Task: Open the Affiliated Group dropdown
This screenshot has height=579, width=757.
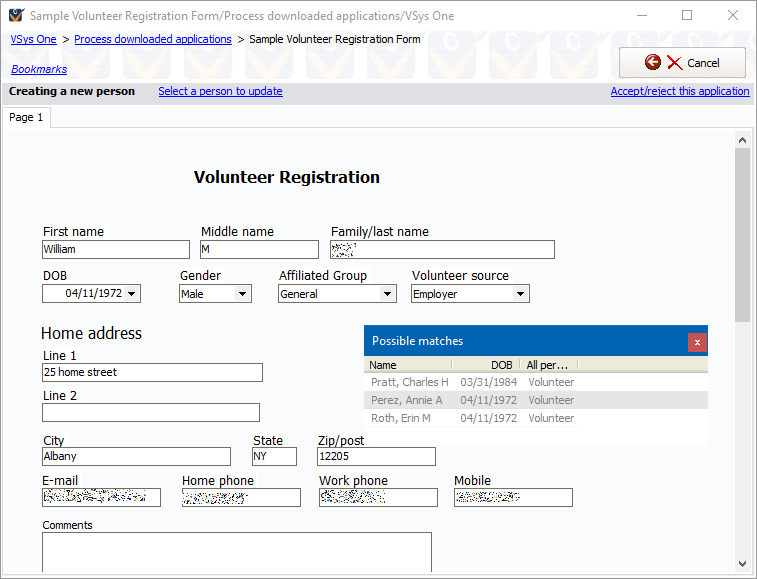Action: coord(387,294)
